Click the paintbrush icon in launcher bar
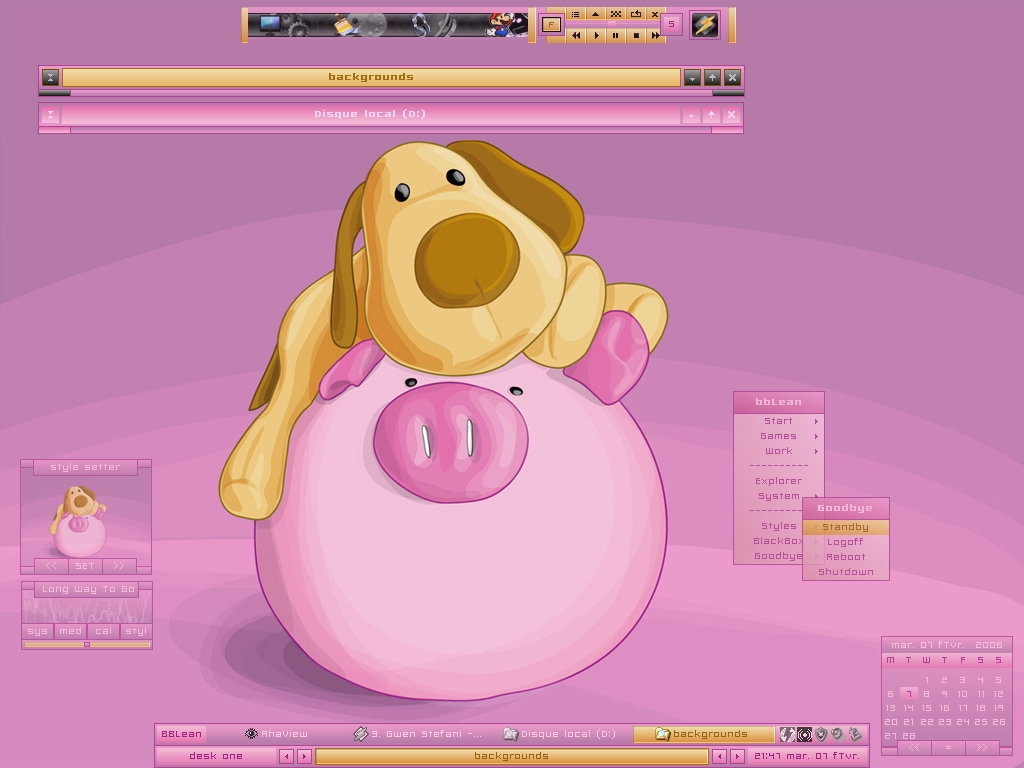The width and height of the screenshot is (1024, 768). point(343,26)
